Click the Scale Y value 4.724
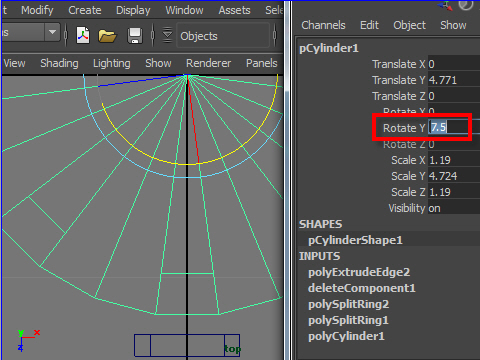Screen dimensions: 480x360 point(454,176)
